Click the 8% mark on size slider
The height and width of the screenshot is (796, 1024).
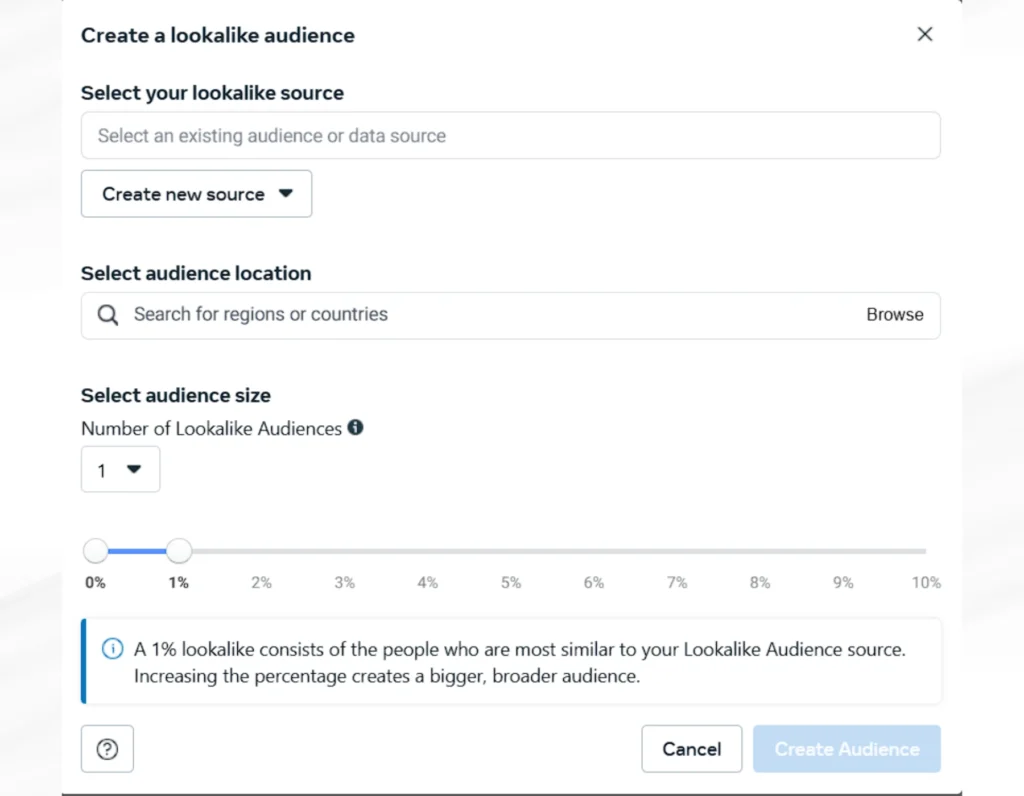tap(760, 551)
